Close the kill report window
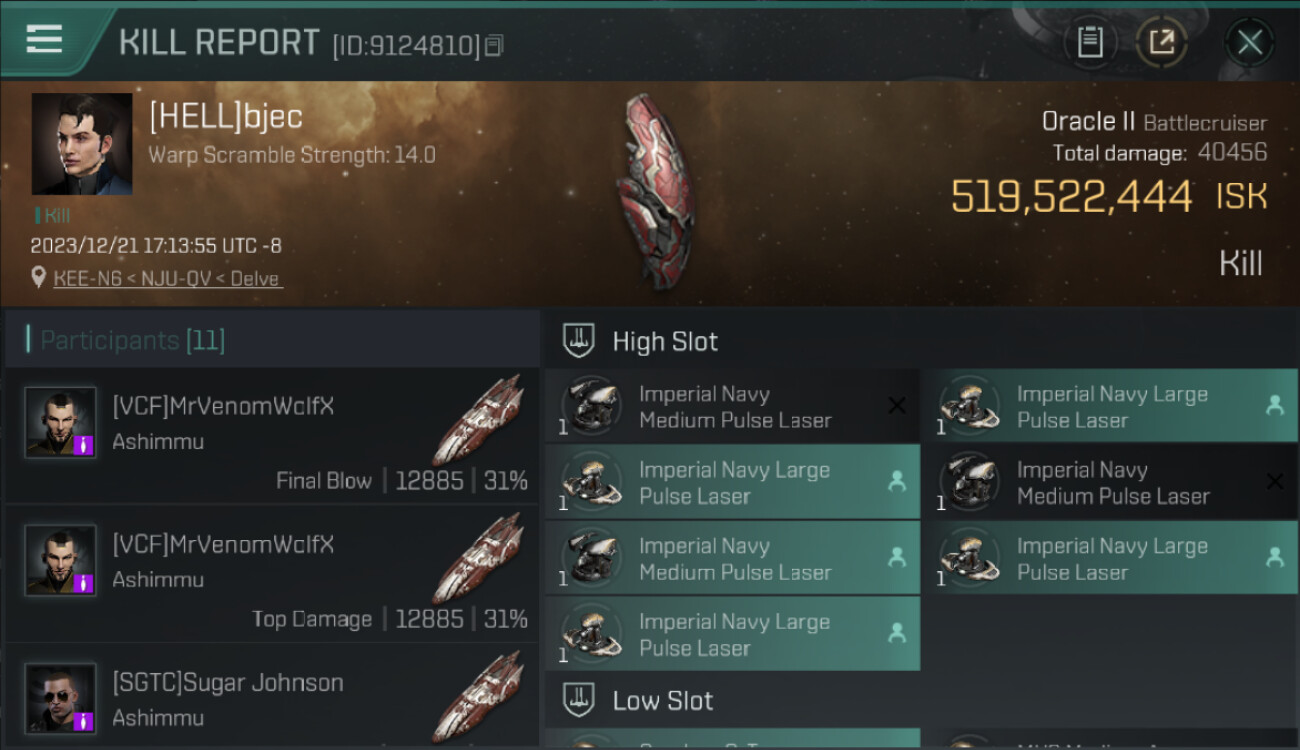This screenshot has width=1300, height=750. [x=1249, y=42]
